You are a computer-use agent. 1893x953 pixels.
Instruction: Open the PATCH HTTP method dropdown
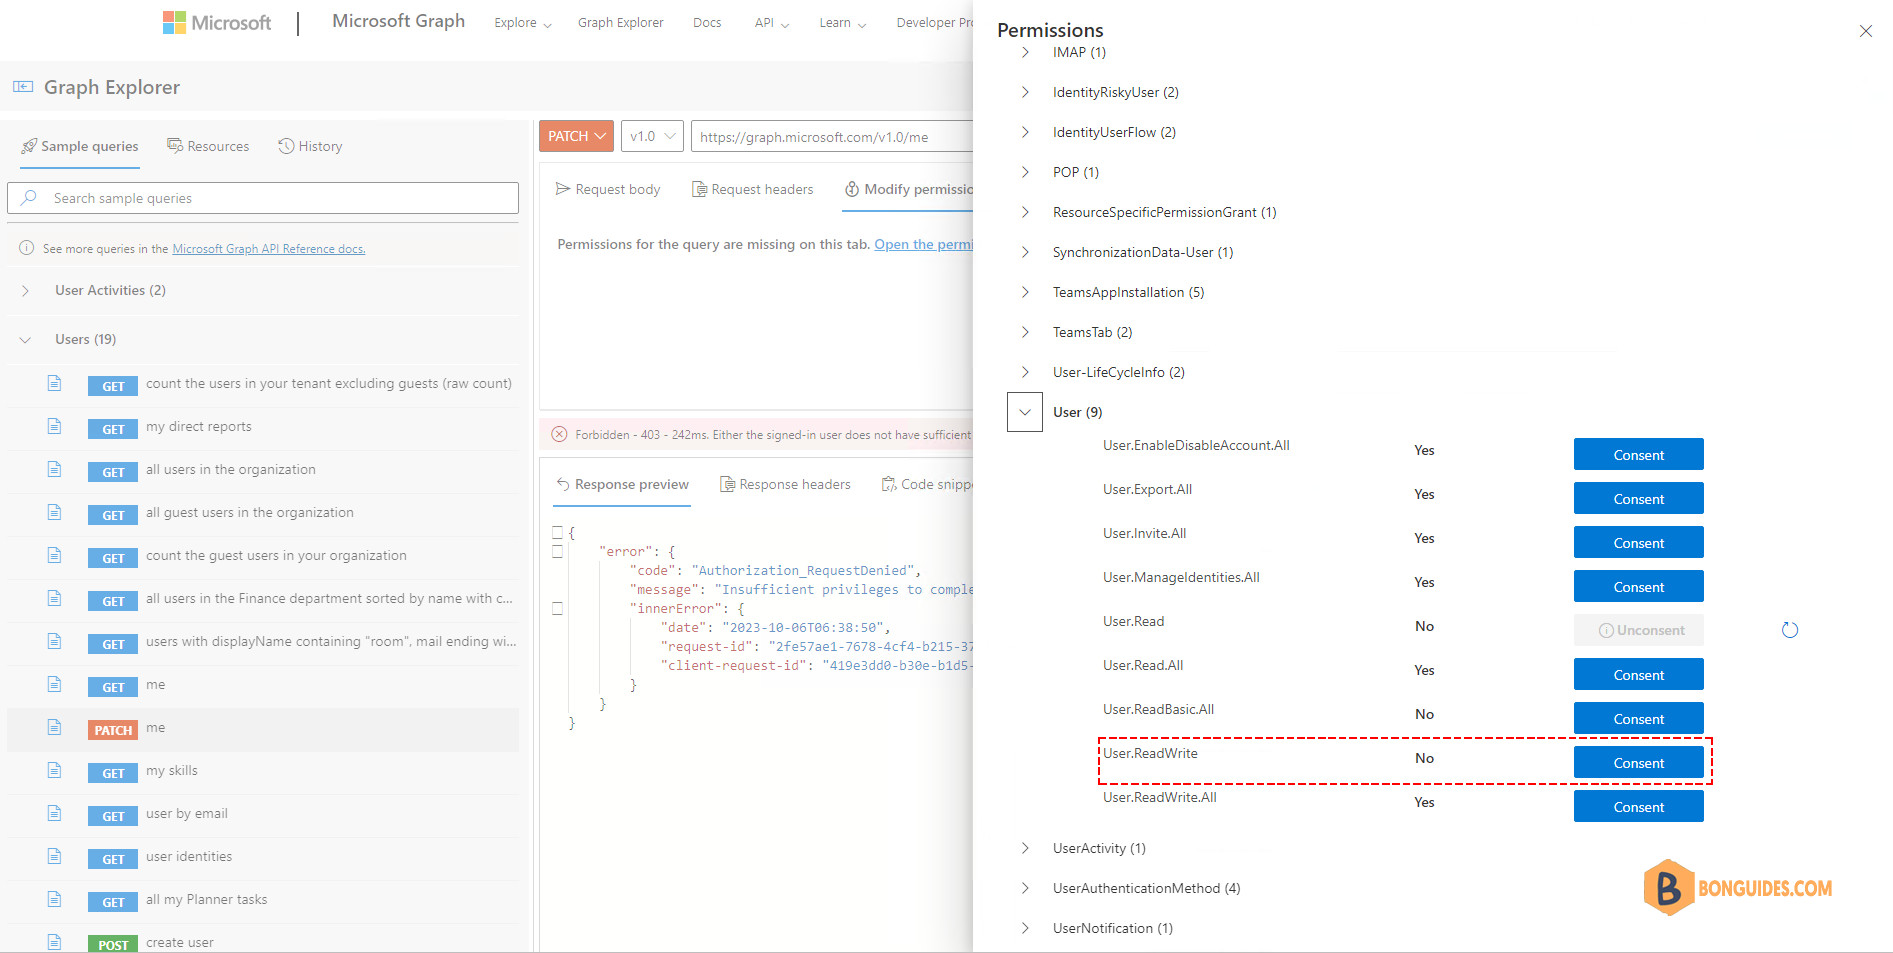[576, 136]
